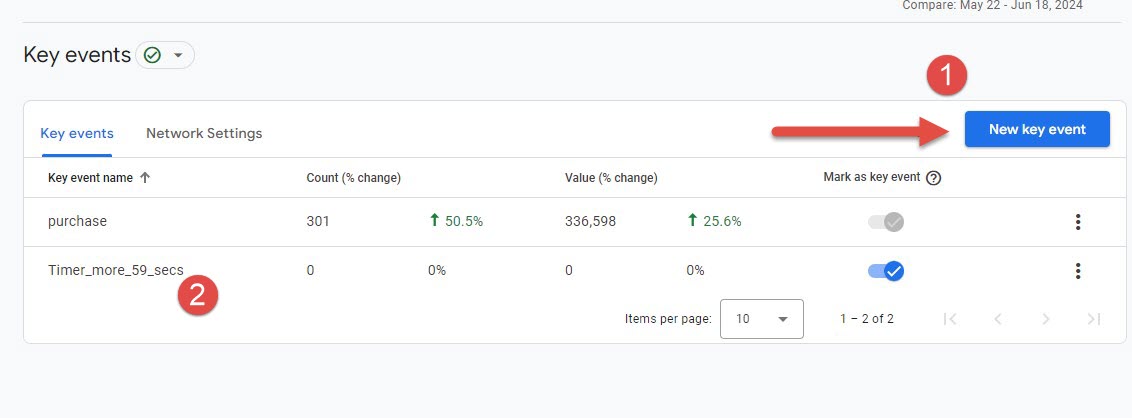Go to first page of results
The image size is (1132, 418).
(950, 319)
